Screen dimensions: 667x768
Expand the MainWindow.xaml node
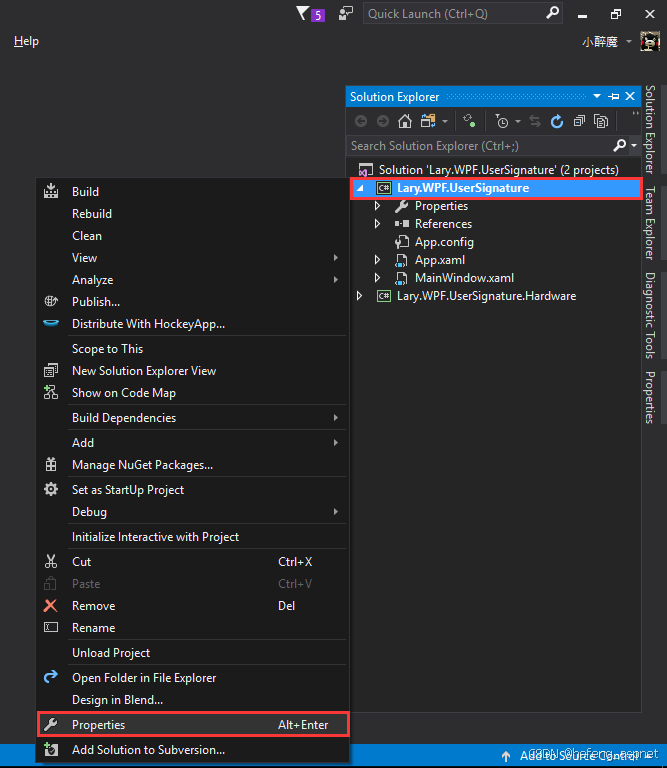click(x=378, y=278)
